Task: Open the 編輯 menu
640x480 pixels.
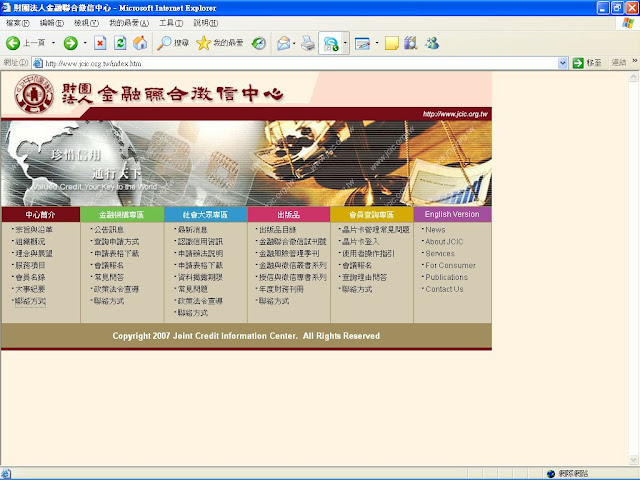Action: [51, 23]
